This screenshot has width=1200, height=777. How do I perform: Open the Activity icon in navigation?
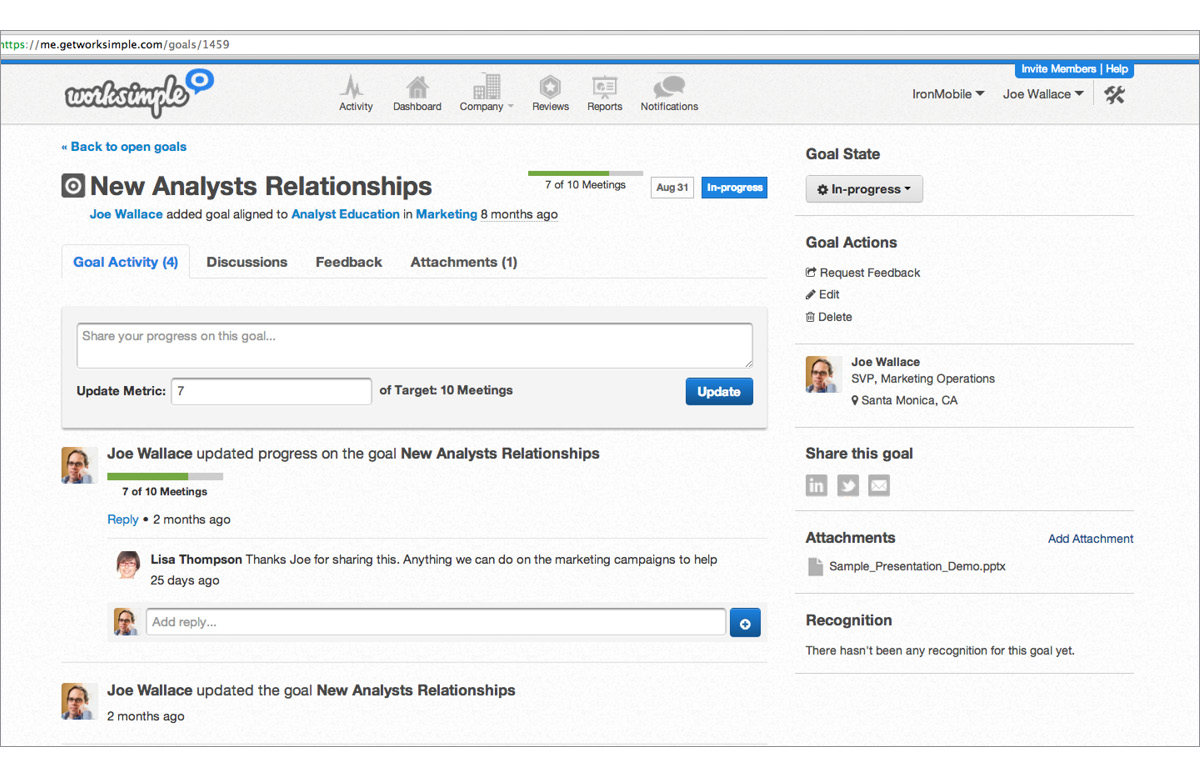pos(355,88)
